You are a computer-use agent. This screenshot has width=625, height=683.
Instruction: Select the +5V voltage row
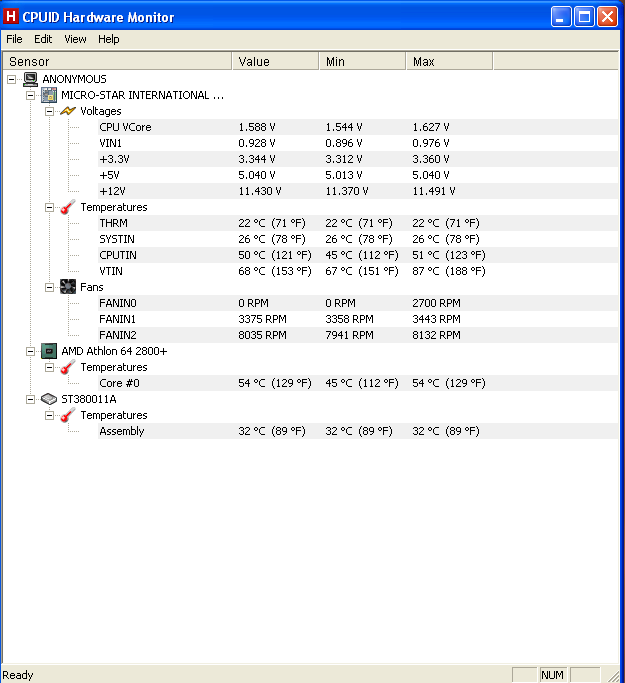pyautogui.click(x=358, y=175)
